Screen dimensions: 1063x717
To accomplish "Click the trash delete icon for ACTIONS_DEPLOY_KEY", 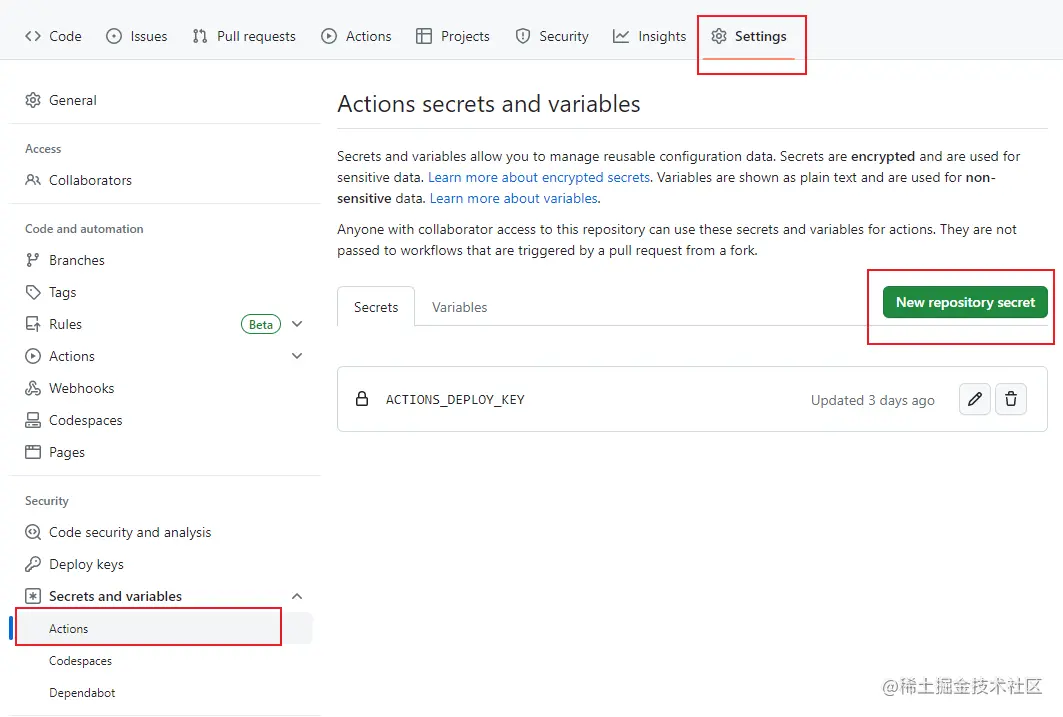I will [x=1011, y=400].
